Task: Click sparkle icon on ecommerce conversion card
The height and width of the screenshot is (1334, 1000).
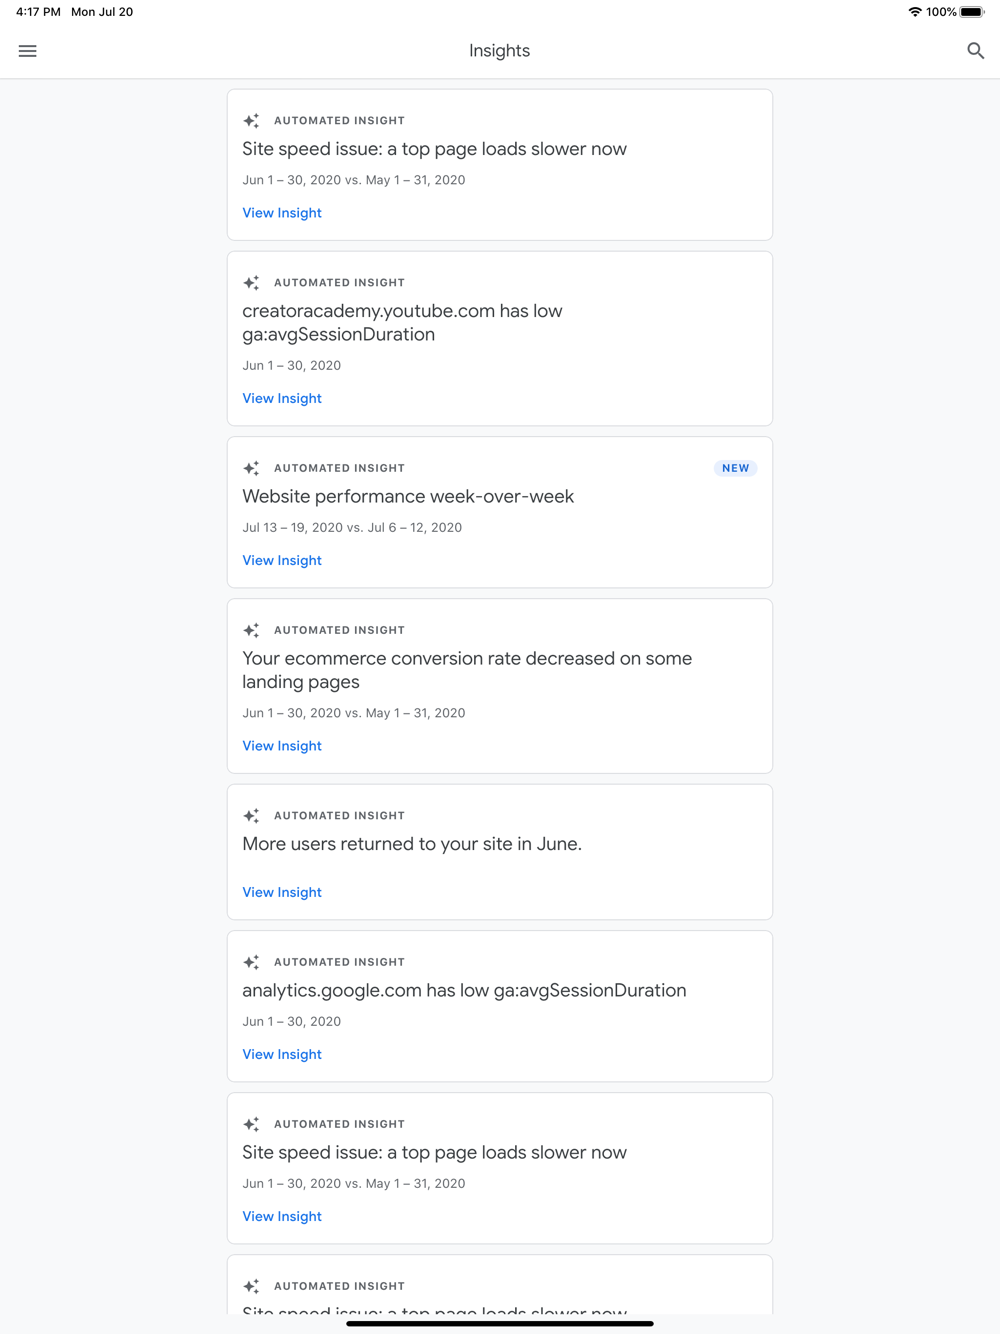Action: pyautogui.click(x=251, y=631)
